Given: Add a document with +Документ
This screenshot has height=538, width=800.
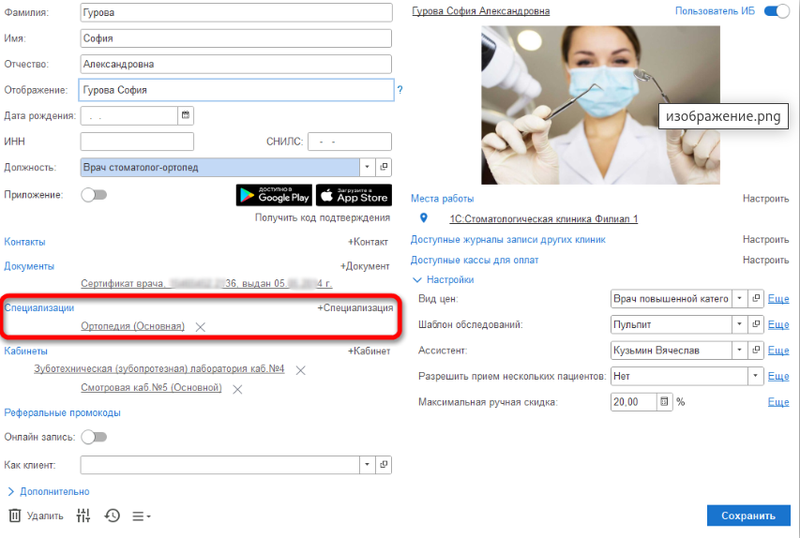Looking at the screenshot, I should pos(365,266).
